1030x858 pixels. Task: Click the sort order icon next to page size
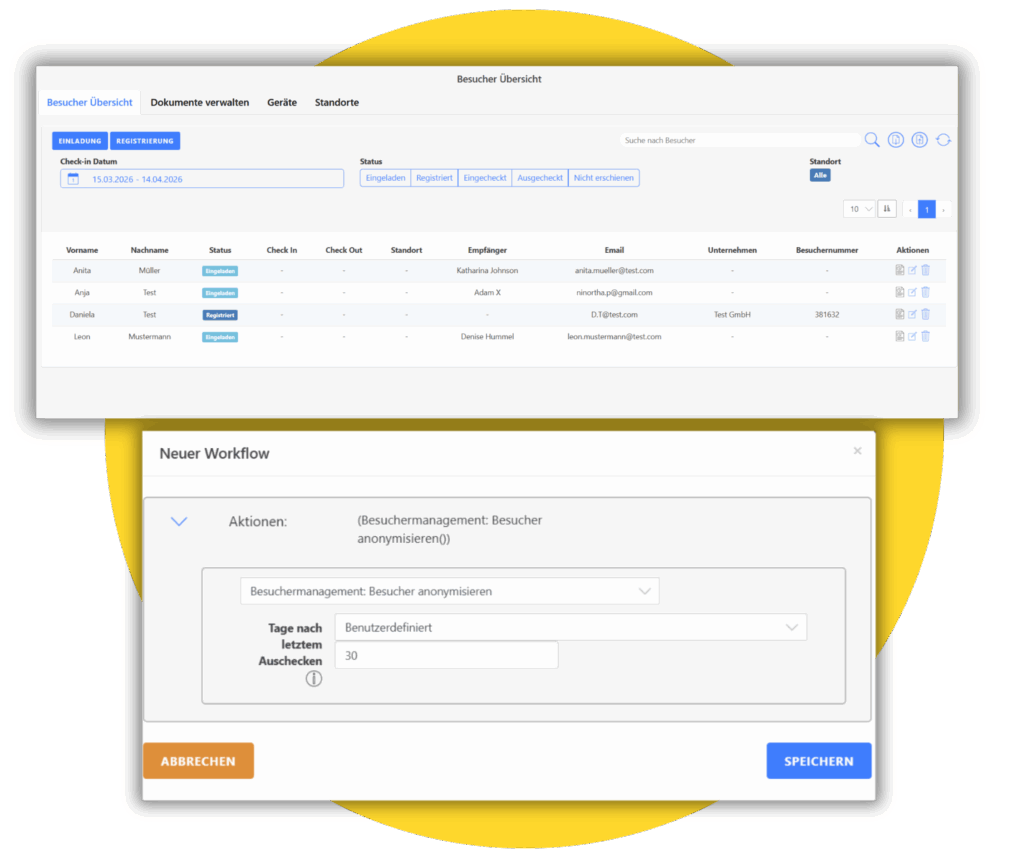[886, 209]
